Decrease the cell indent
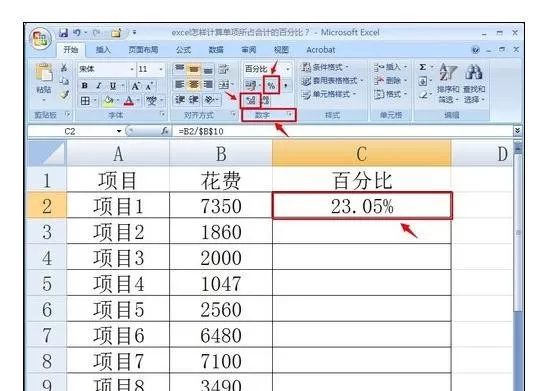The height and width of the screenshot is (391, 545). click(x=180, y=100)
